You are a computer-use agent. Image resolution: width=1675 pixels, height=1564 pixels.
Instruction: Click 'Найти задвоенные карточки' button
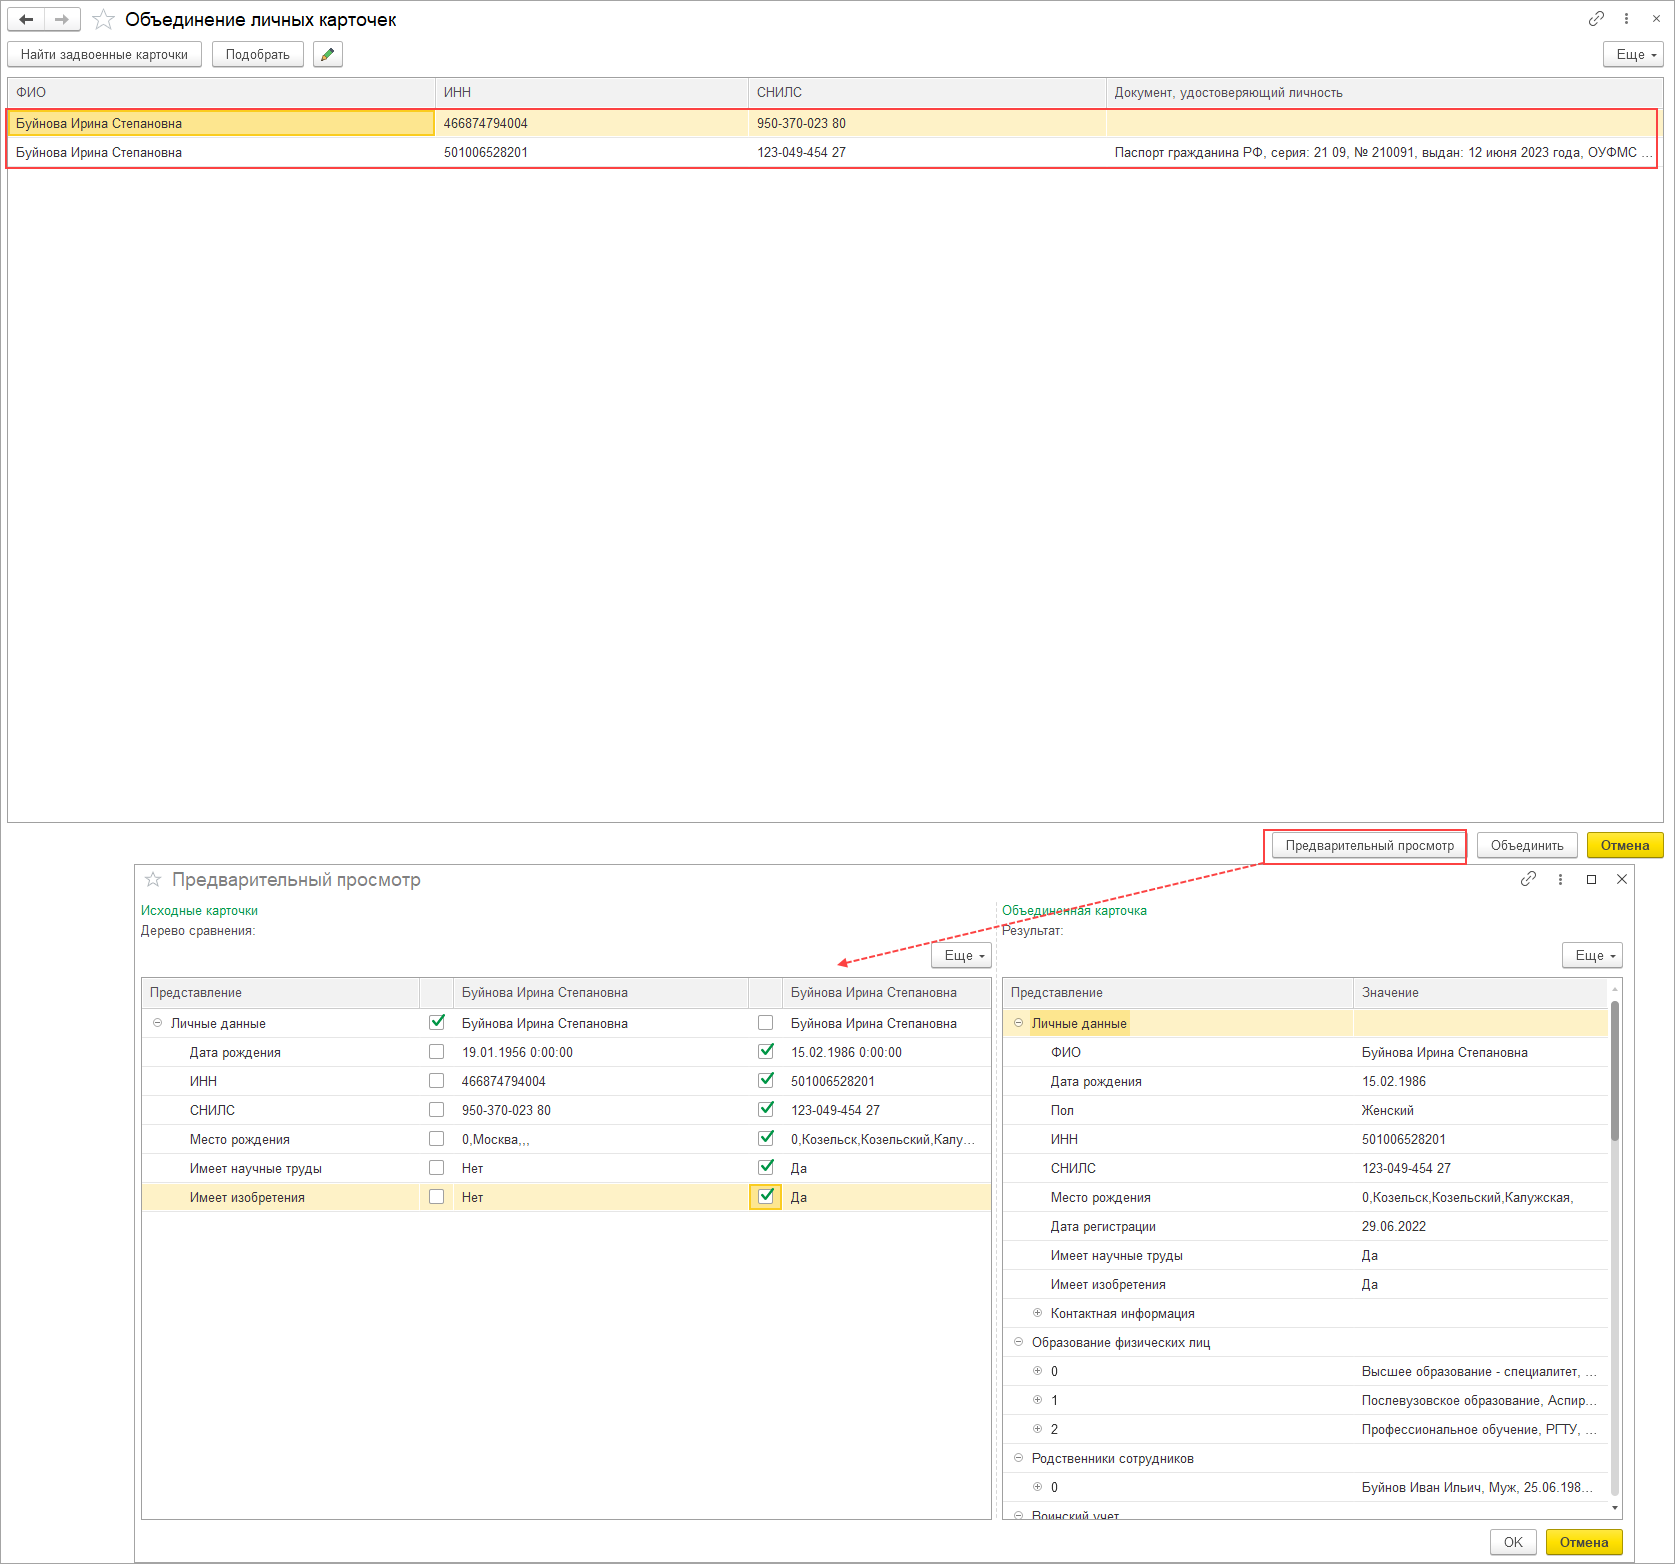pyautogui.click(x=104, y=54)
